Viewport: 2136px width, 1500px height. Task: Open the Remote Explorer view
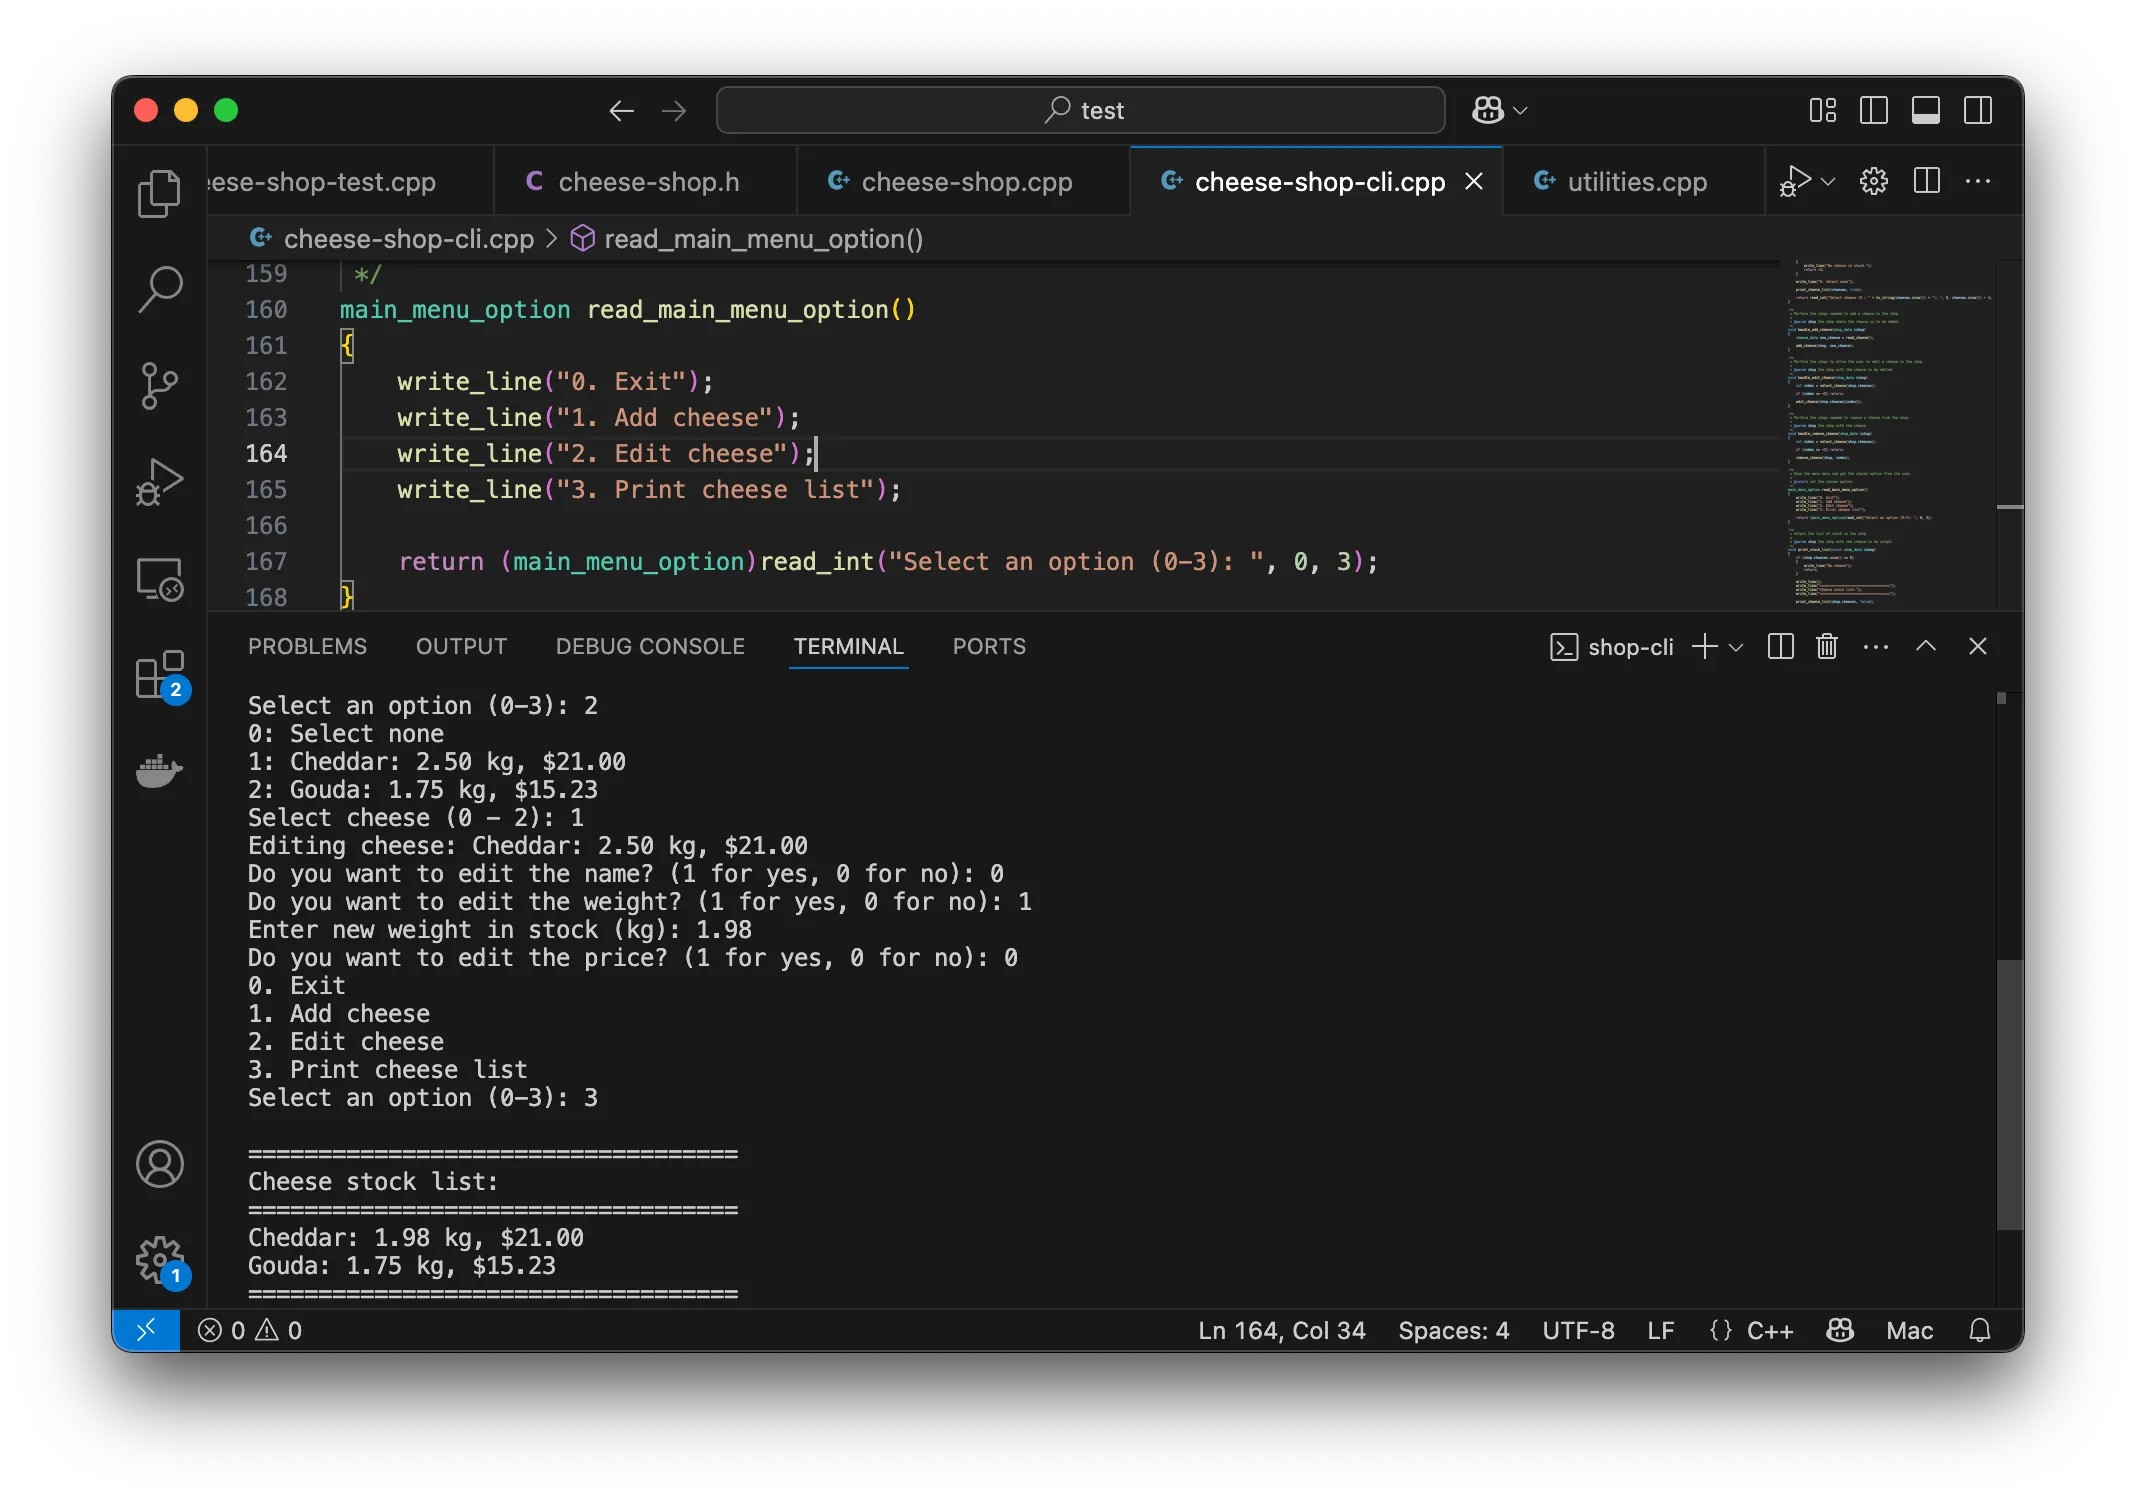[159, 579]
